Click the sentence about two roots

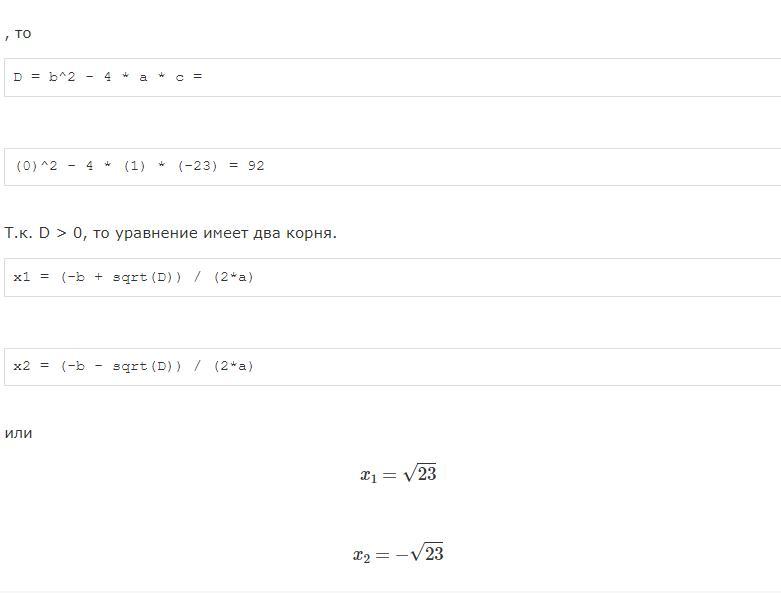[170, 233]
